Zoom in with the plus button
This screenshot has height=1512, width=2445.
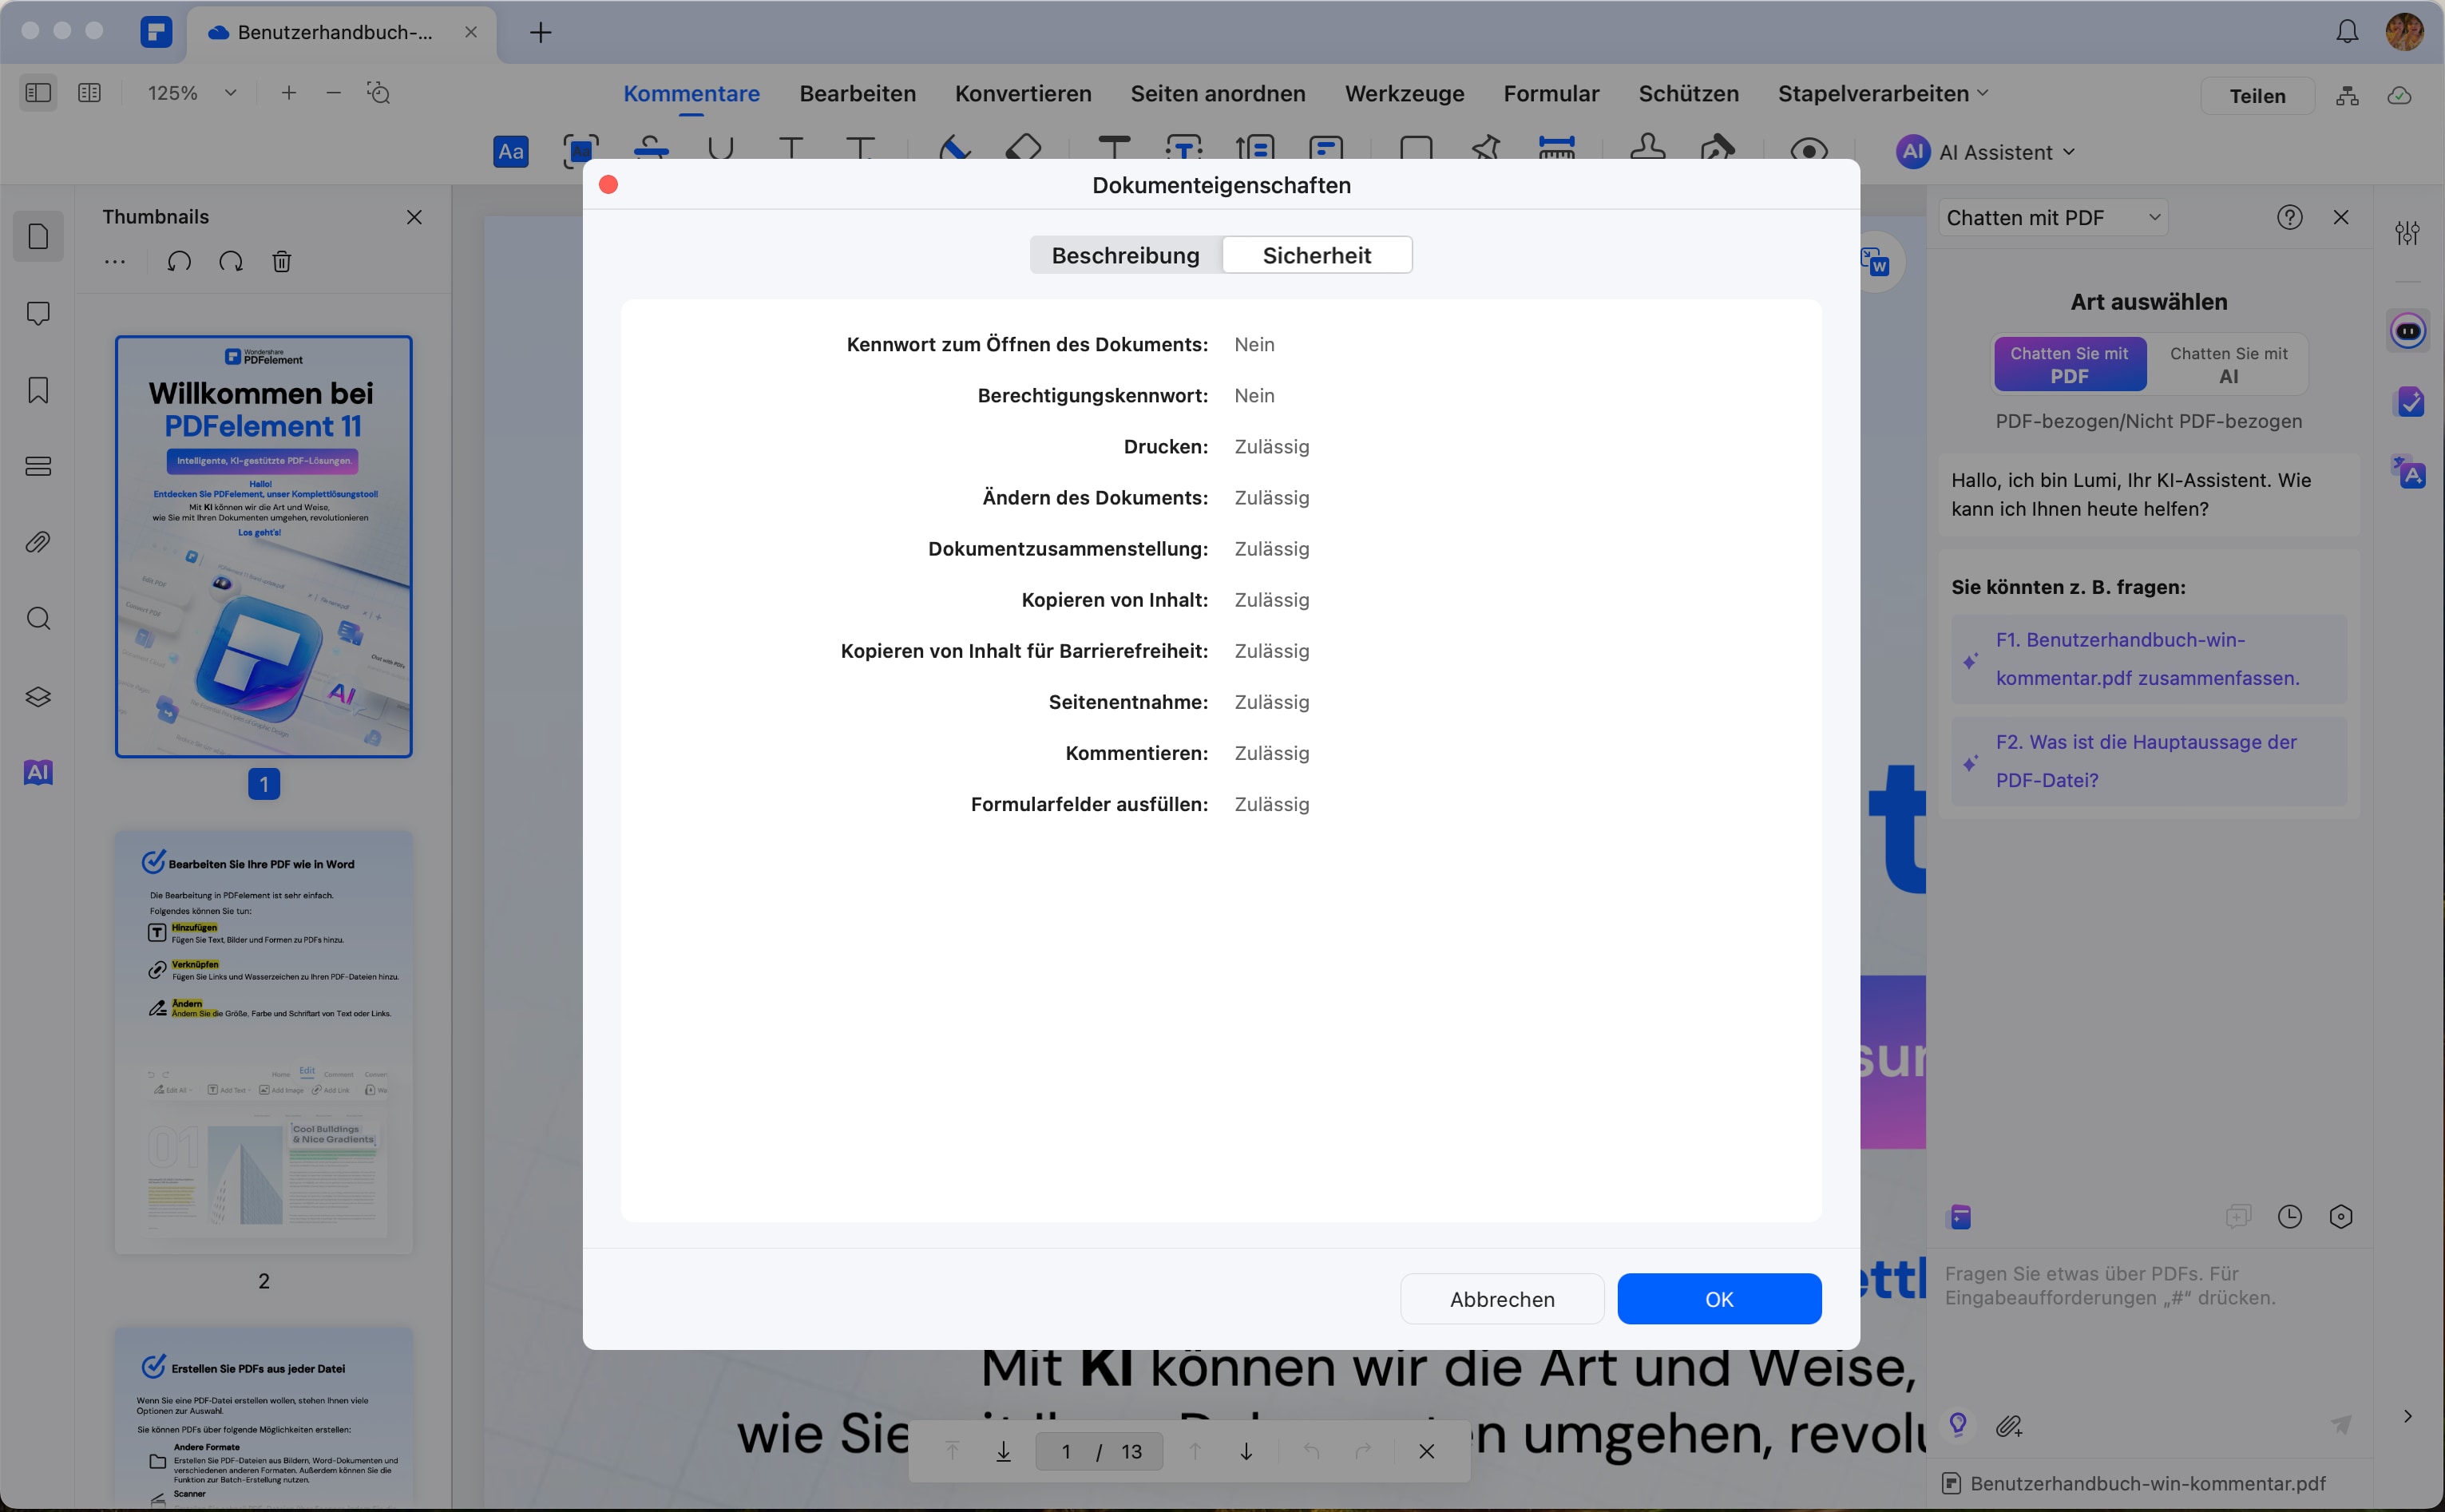click(288, 93)
